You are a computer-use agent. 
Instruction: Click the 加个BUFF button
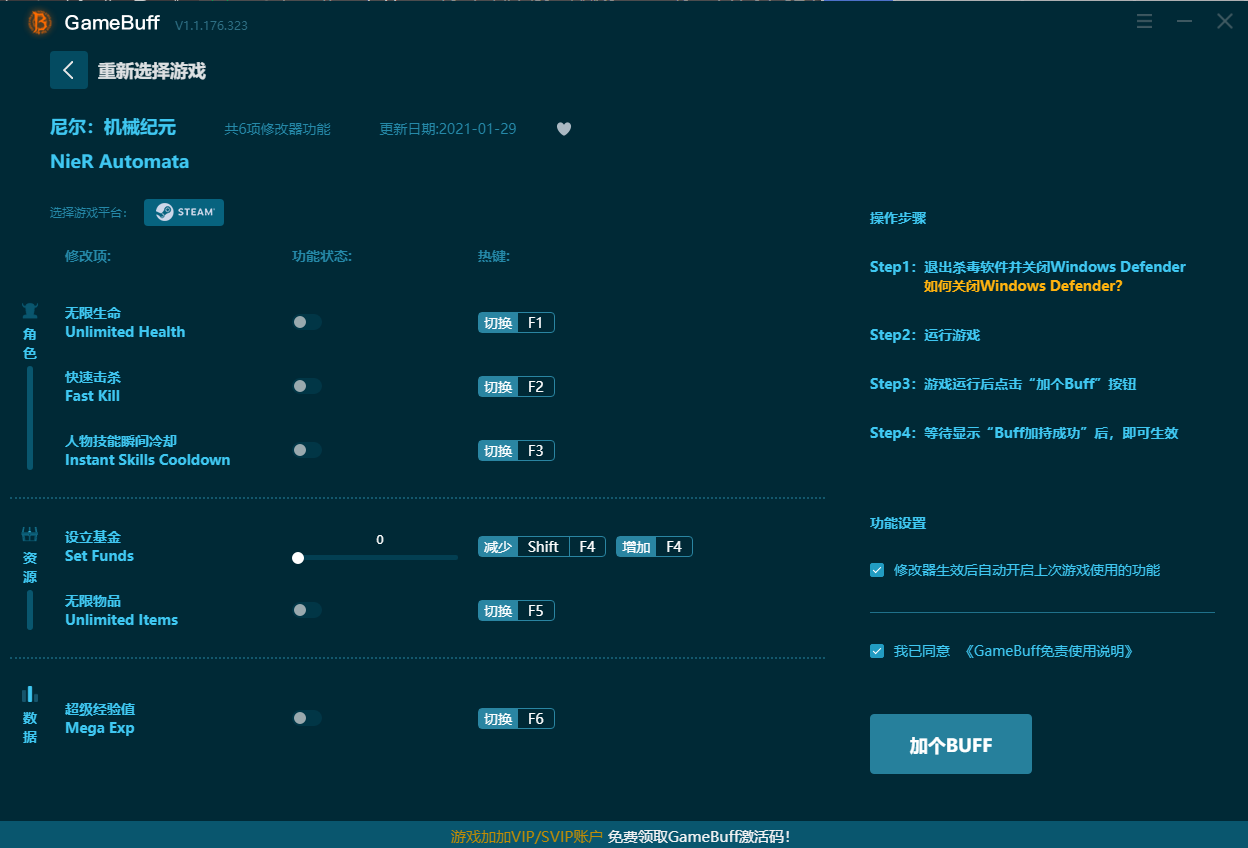point(951,744)
